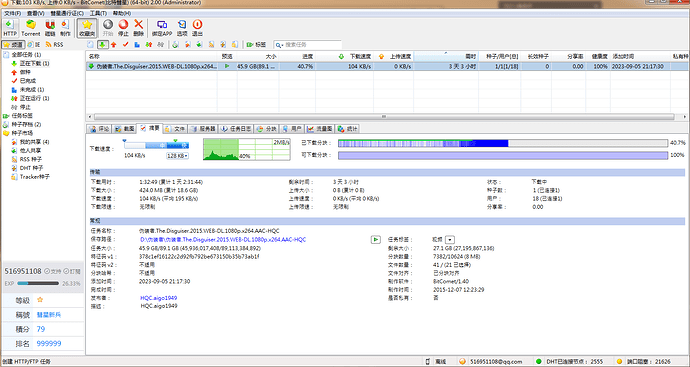Expand the search box magnifier dropdown
Screen dimensions: 690x367
click(279, 45)
